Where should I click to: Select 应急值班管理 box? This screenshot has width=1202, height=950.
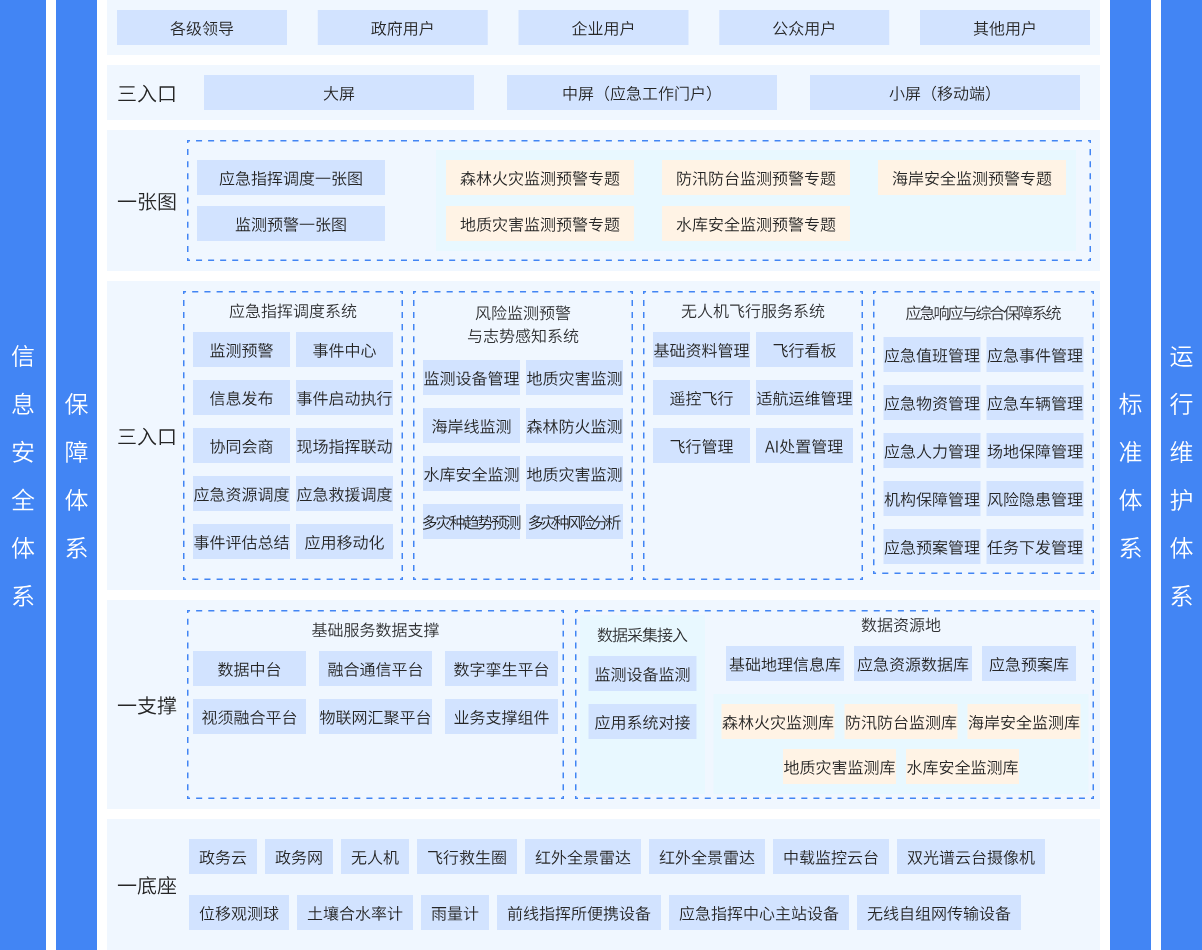click(x=931, y=355)
